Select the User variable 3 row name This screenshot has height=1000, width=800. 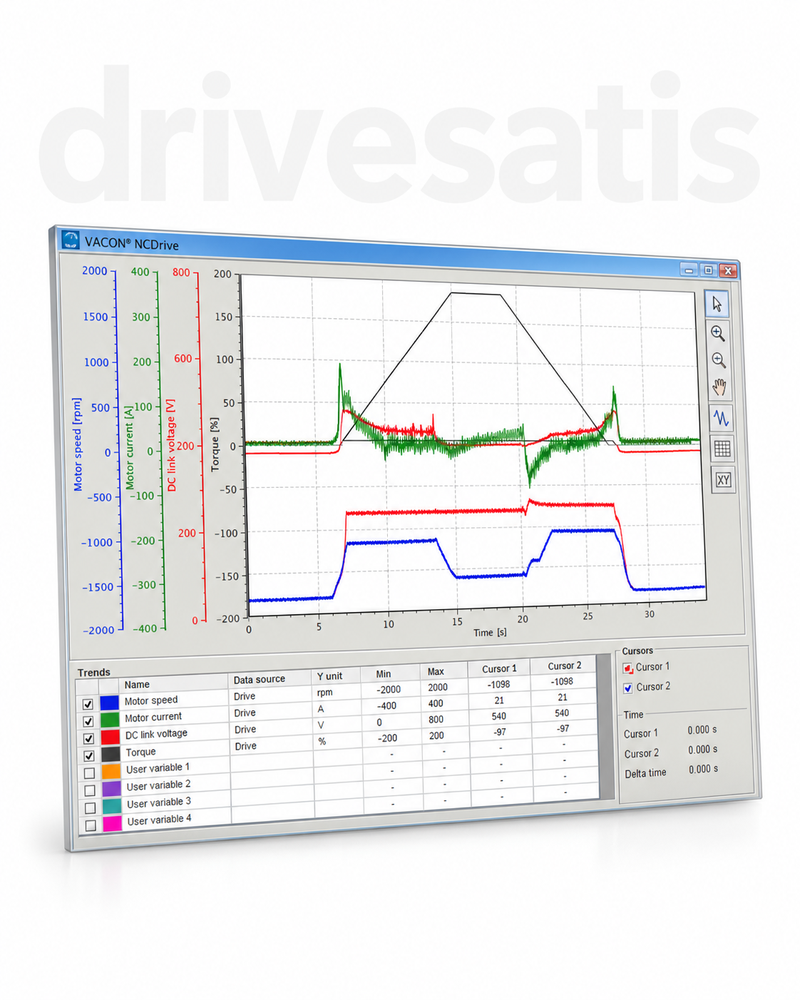[158, 802]
